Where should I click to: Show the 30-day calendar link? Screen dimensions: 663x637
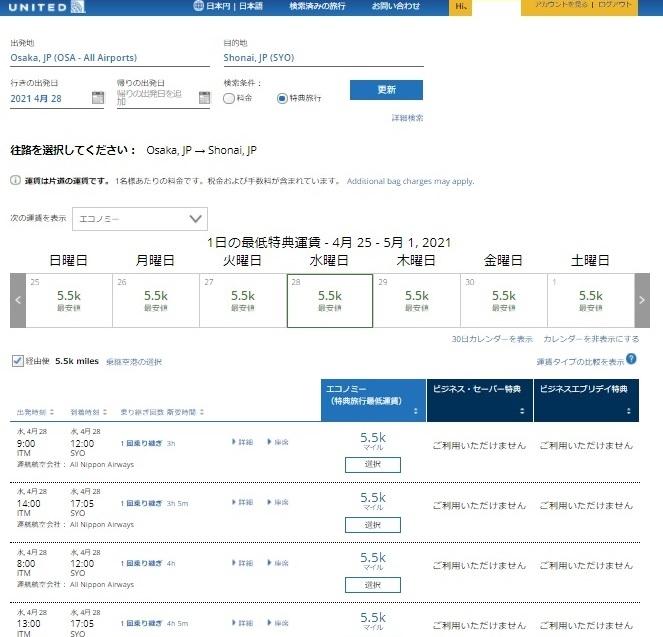point(492,339)
